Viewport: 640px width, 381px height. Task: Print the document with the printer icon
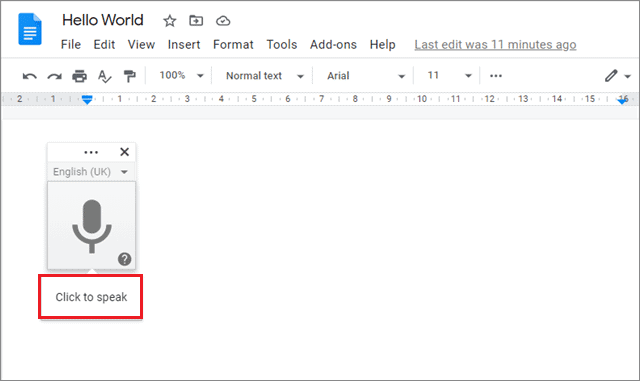click(79, 76)
